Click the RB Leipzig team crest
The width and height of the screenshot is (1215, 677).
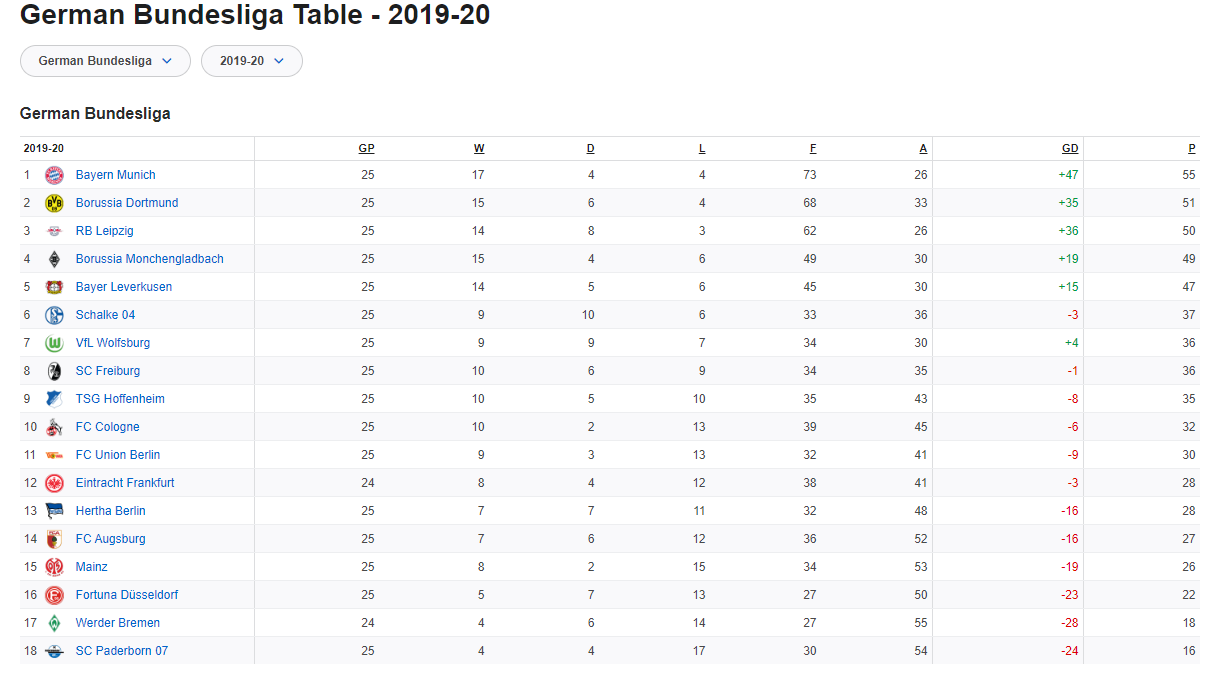[54, 231]
